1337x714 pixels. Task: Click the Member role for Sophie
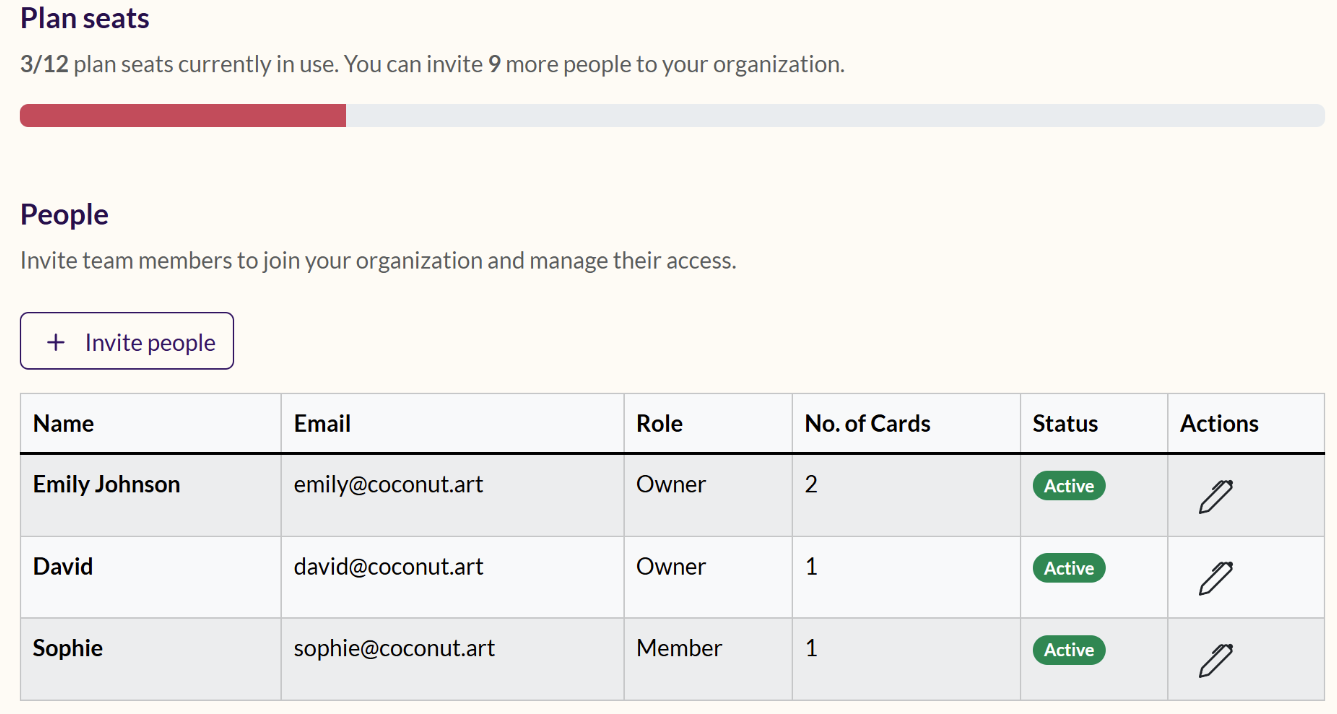679,649
